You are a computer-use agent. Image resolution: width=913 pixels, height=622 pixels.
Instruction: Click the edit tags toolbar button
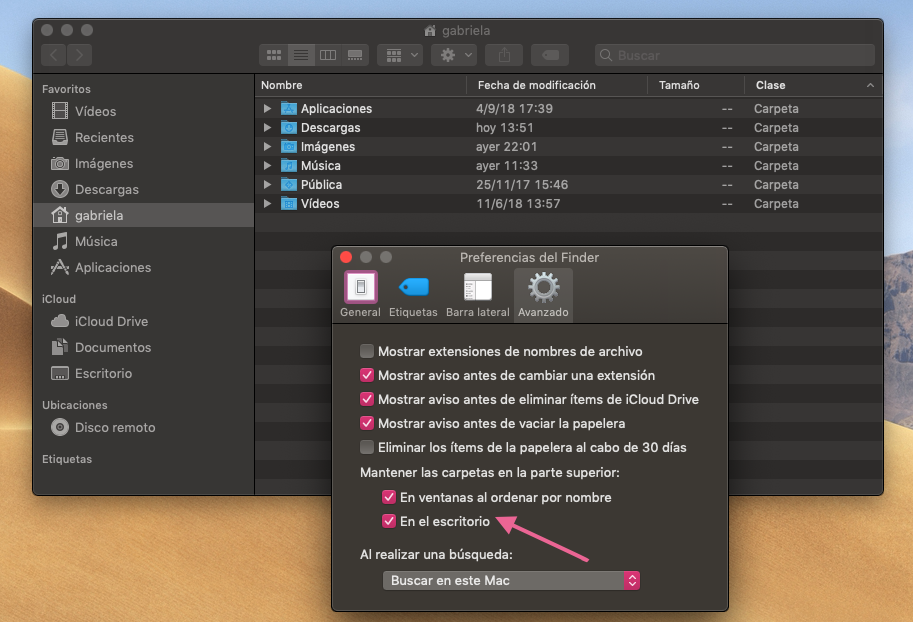tap(550, 55)
